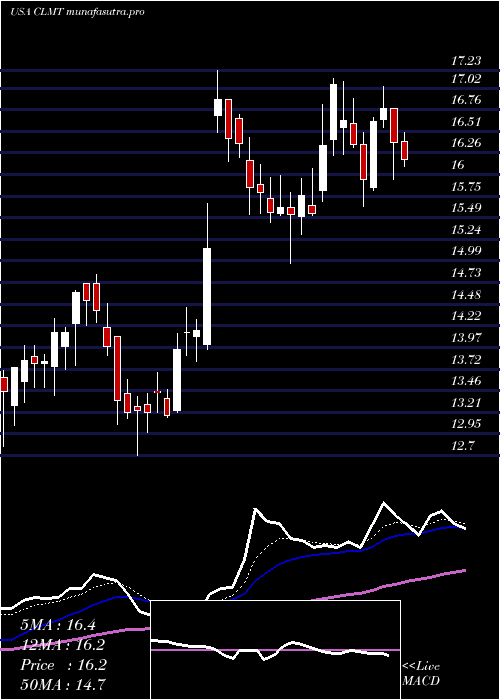Click the 17.02 price axis label
Image resolution: width=500 pixels, height=700 pixels.
click(x=467, y=79)
